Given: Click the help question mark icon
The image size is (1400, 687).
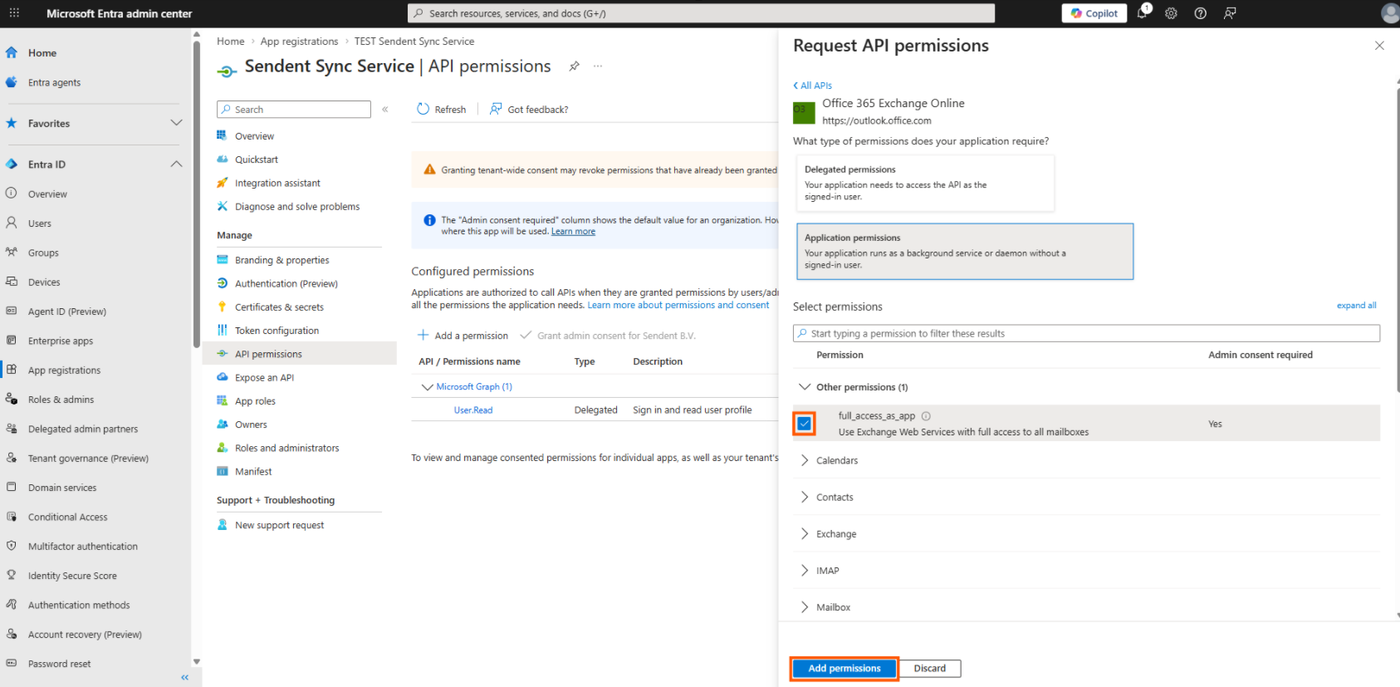Looking at the screenshot, I should coord(1200,13).
